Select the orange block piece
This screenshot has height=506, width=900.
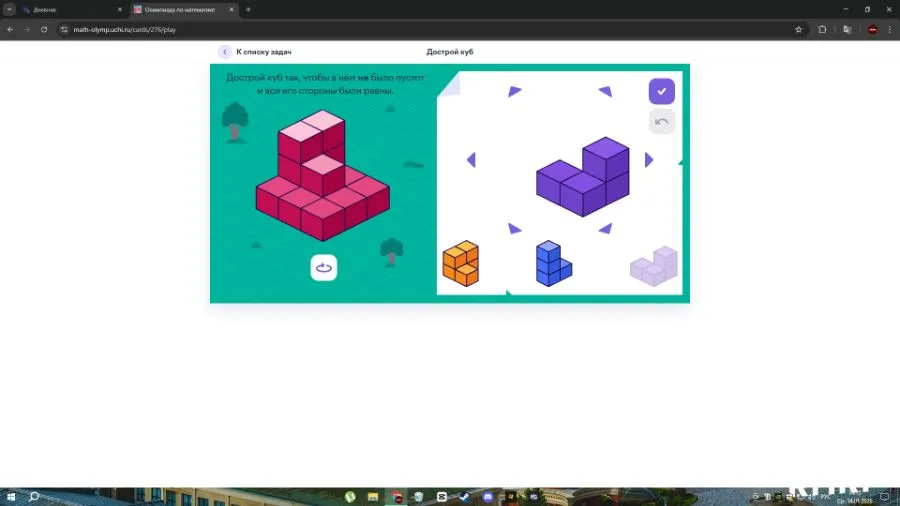(x=460, y=263)
